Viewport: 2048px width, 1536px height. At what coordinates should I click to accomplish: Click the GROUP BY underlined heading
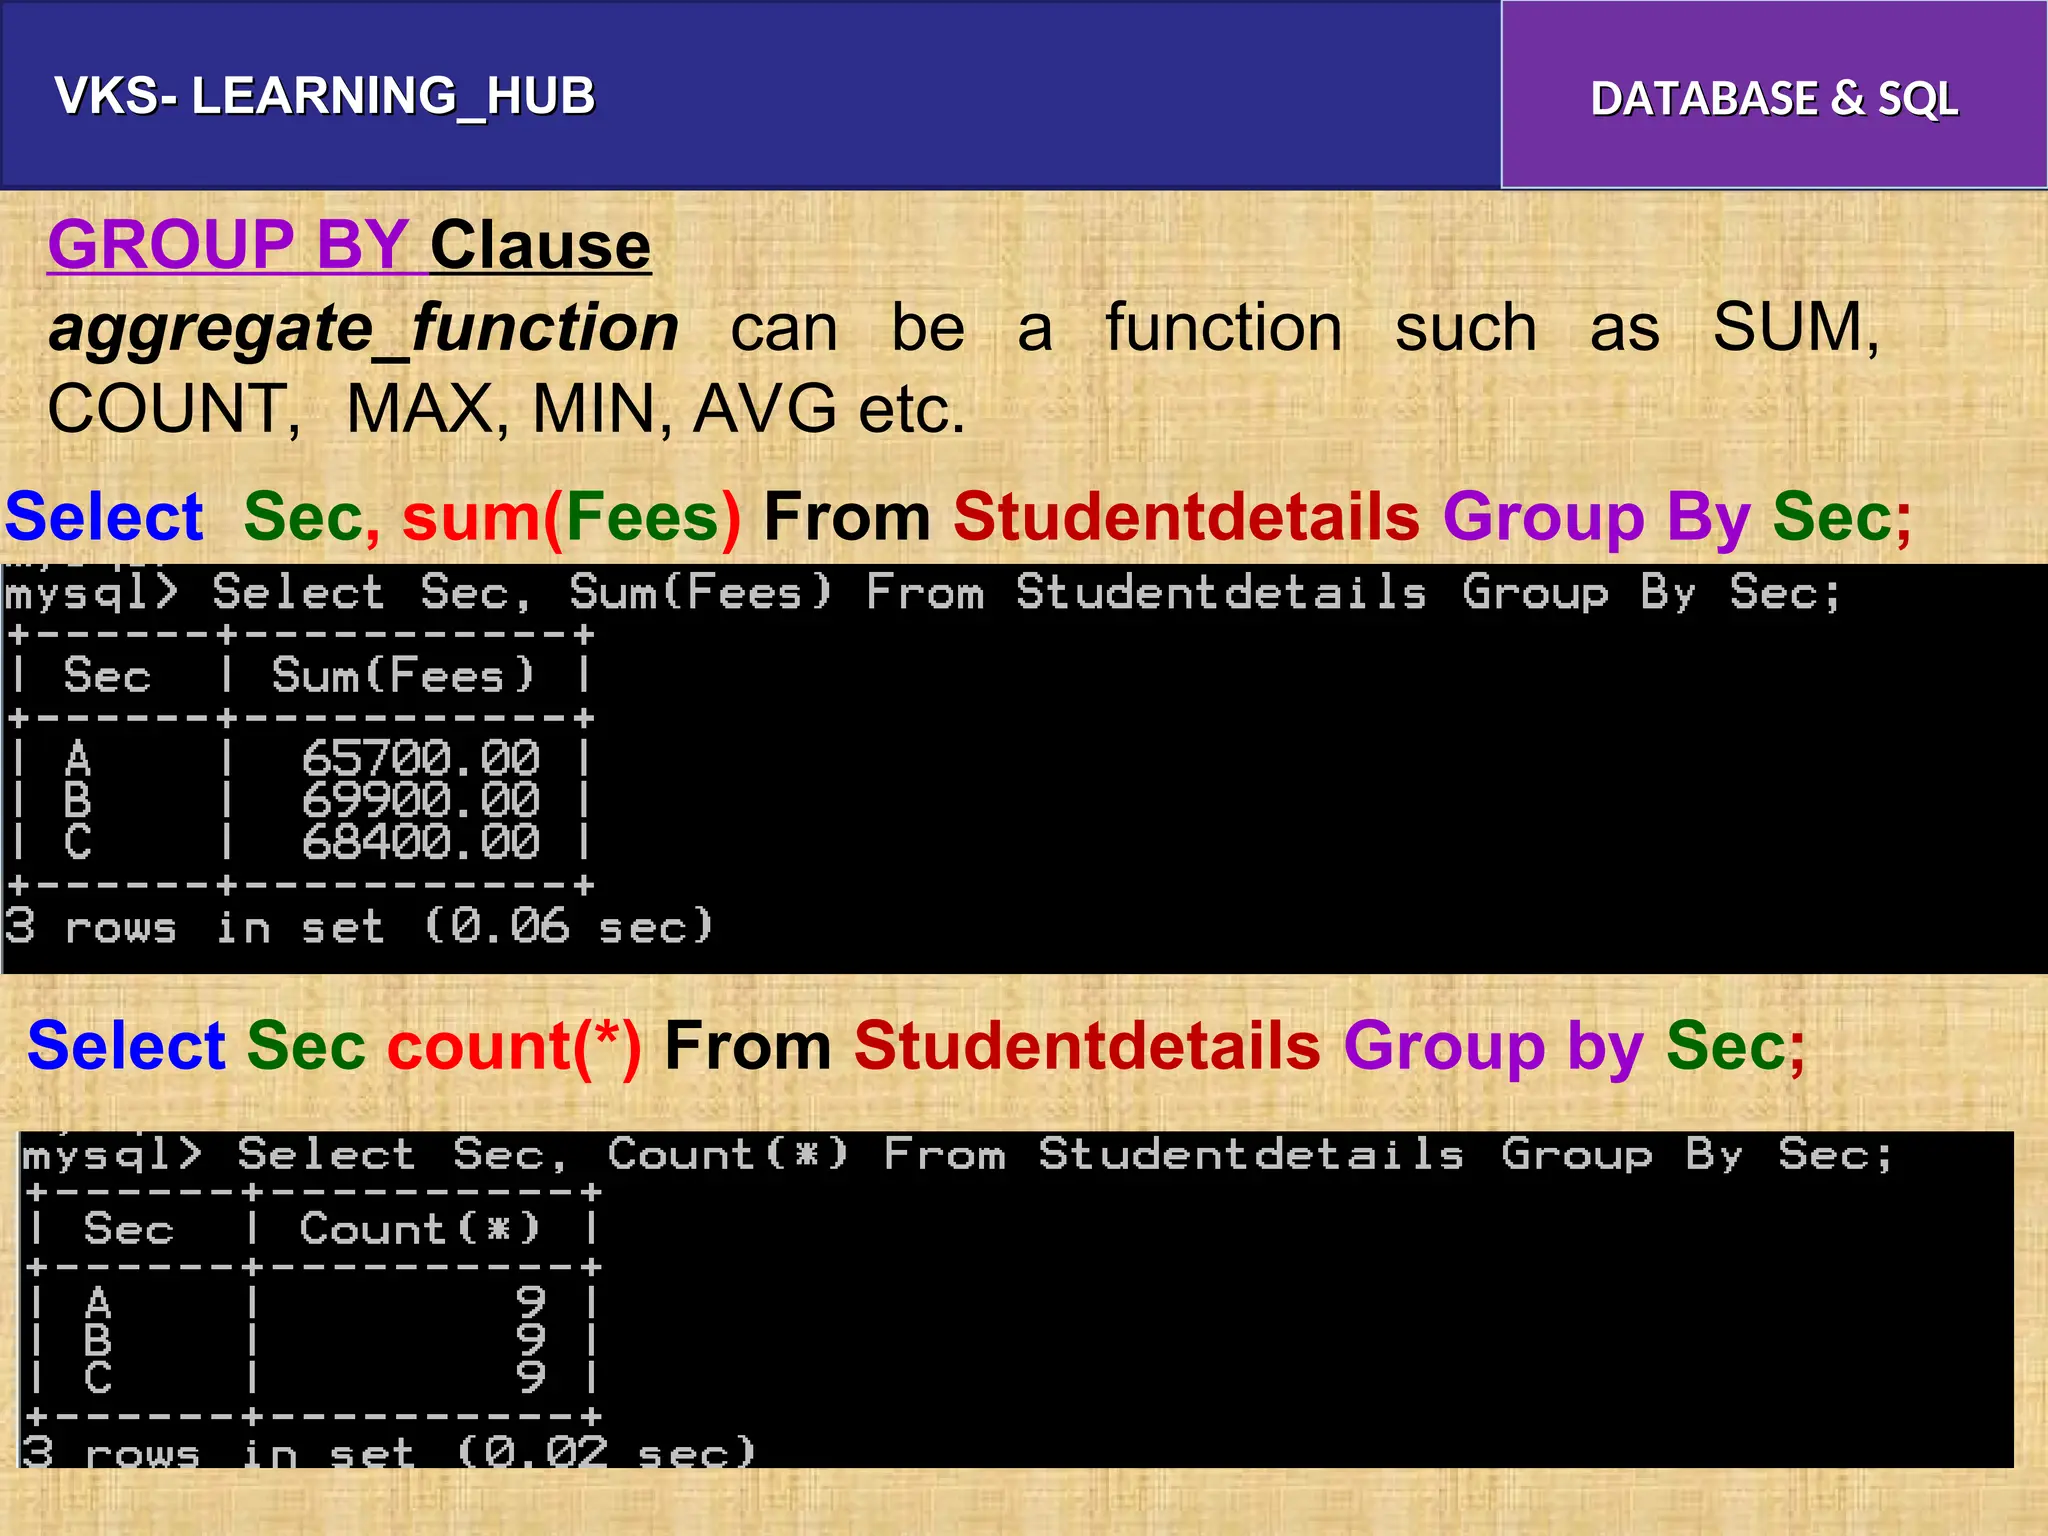pos(228,245)
